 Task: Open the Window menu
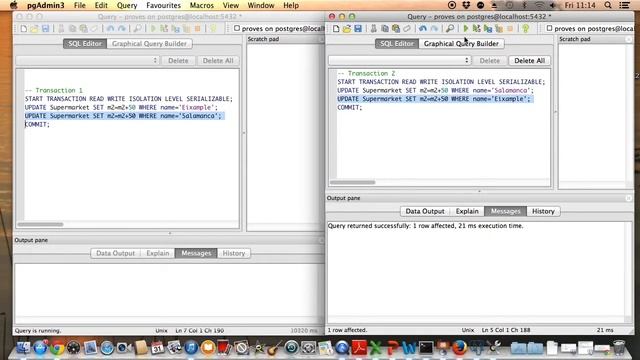[x=261, y=5]
